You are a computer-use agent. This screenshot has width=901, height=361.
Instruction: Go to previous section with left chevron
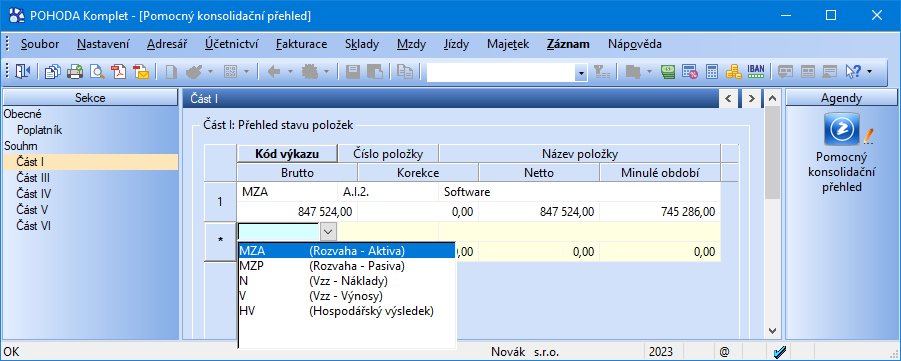pyautogui.click(x=729, y=98)
